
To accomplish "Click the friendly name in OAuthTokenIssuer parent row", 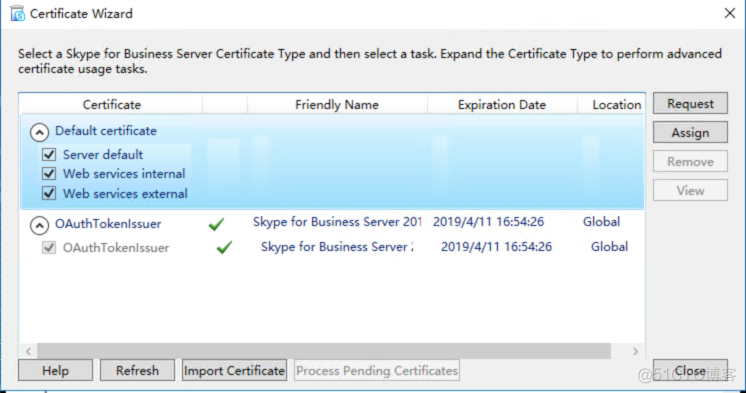I will pyautogui.click(x=337, y=222).
